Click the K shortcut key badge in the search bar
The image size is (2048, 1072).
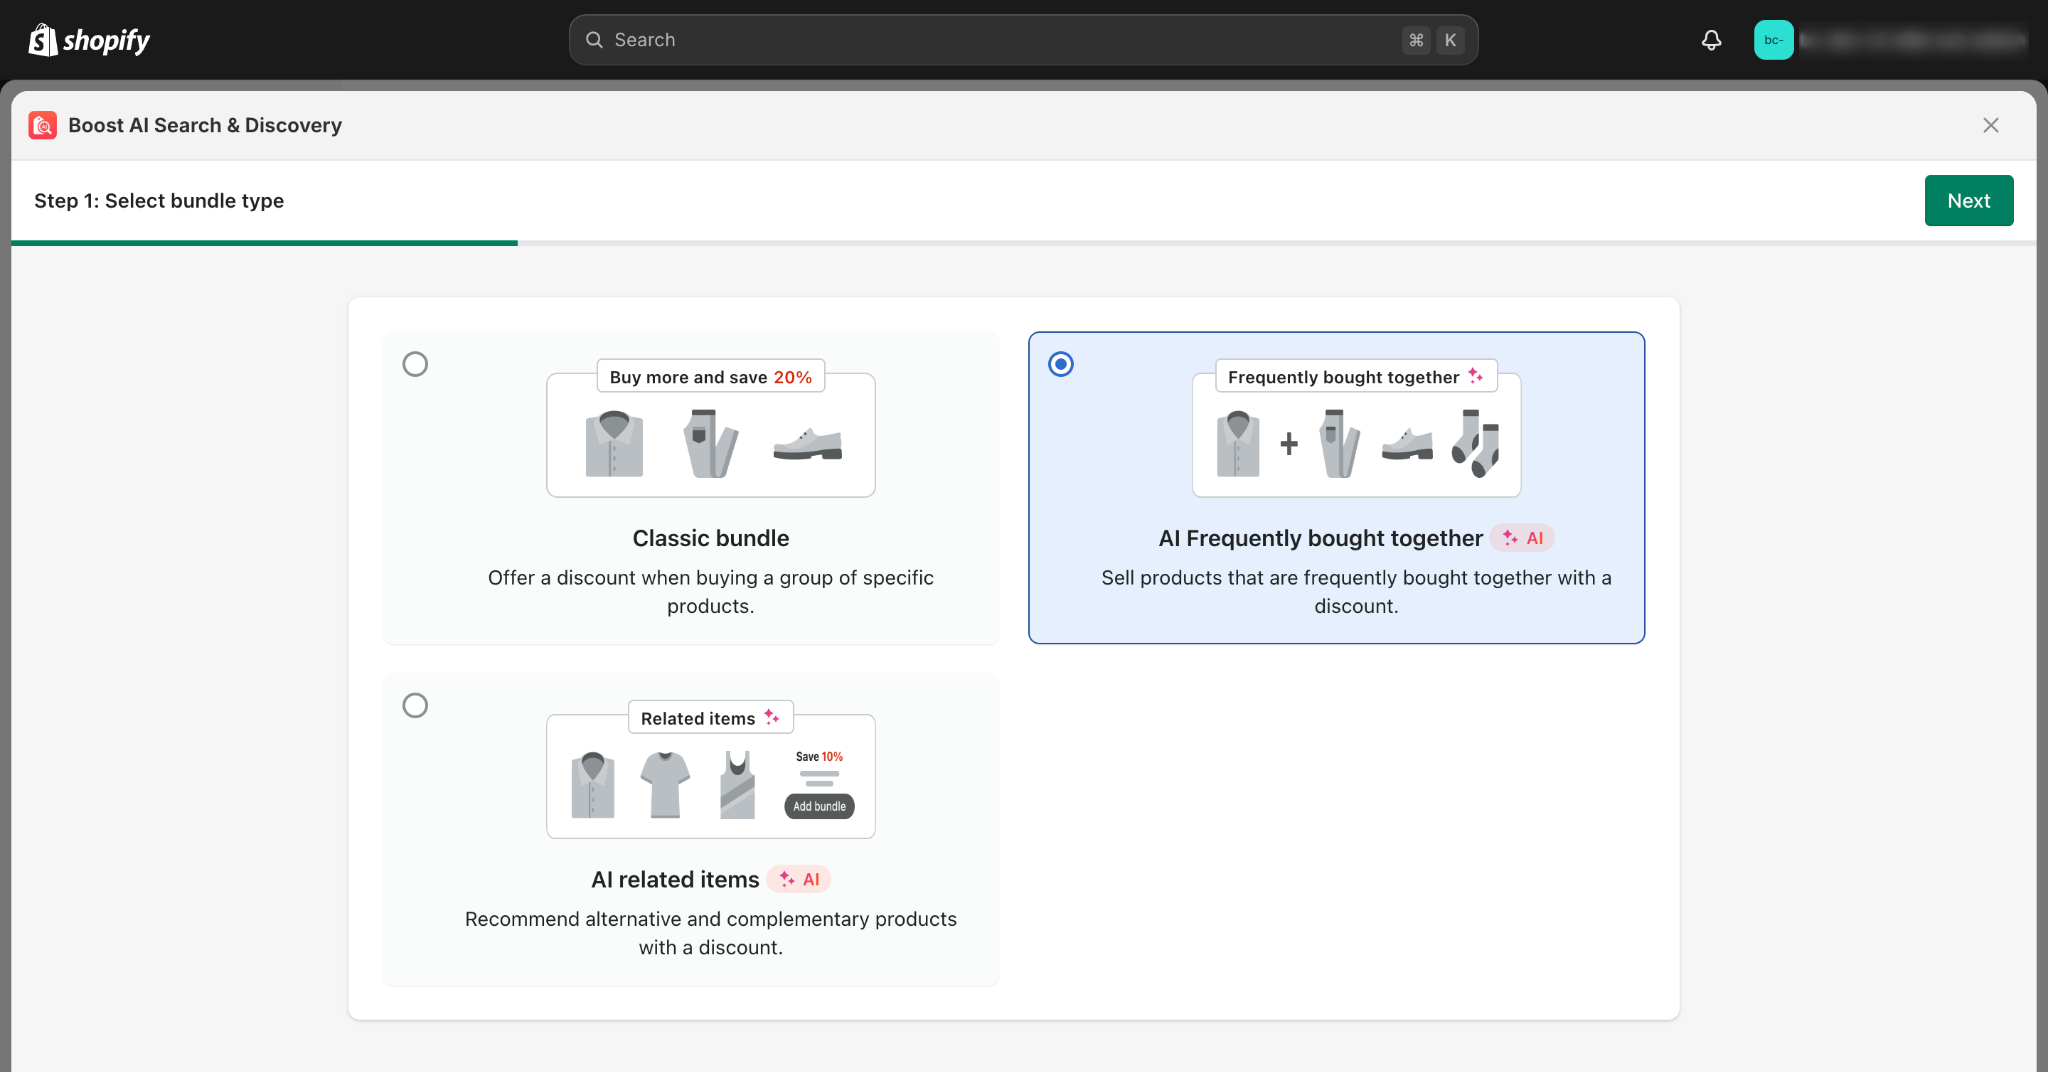tap(1450, 40)
